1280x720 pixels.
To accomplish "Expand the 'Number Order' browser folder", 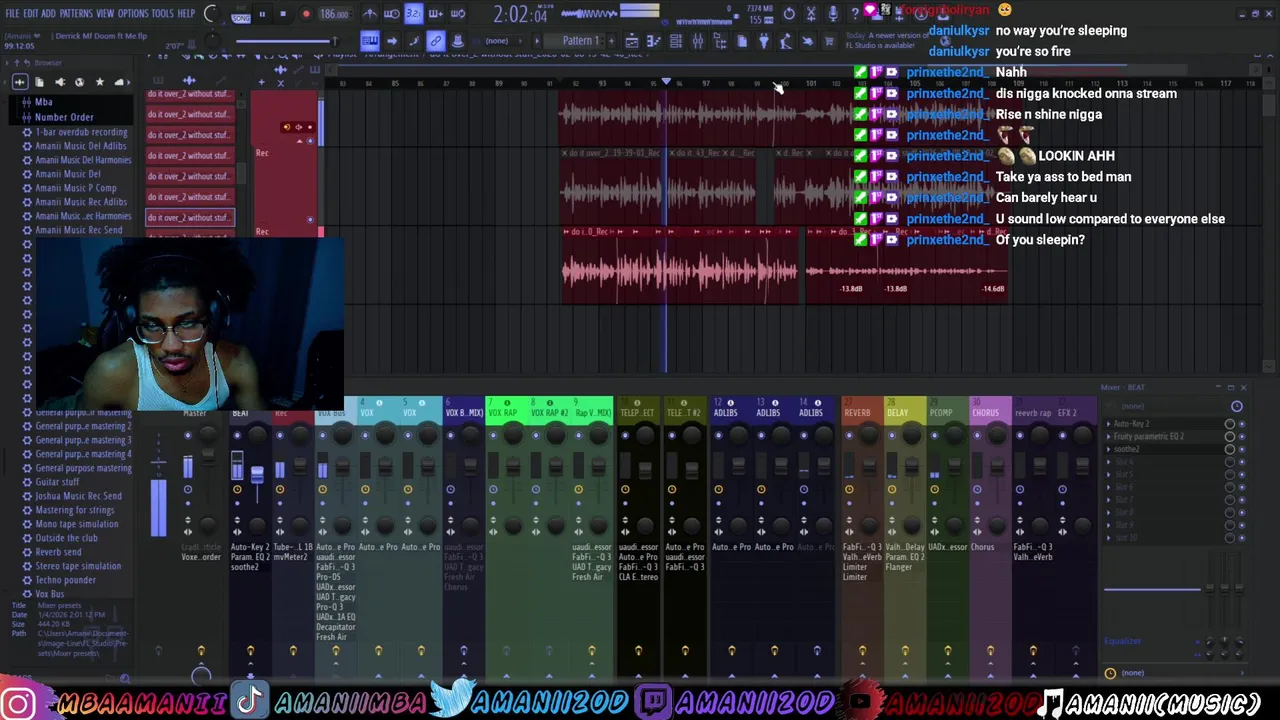I will [64, 117].
